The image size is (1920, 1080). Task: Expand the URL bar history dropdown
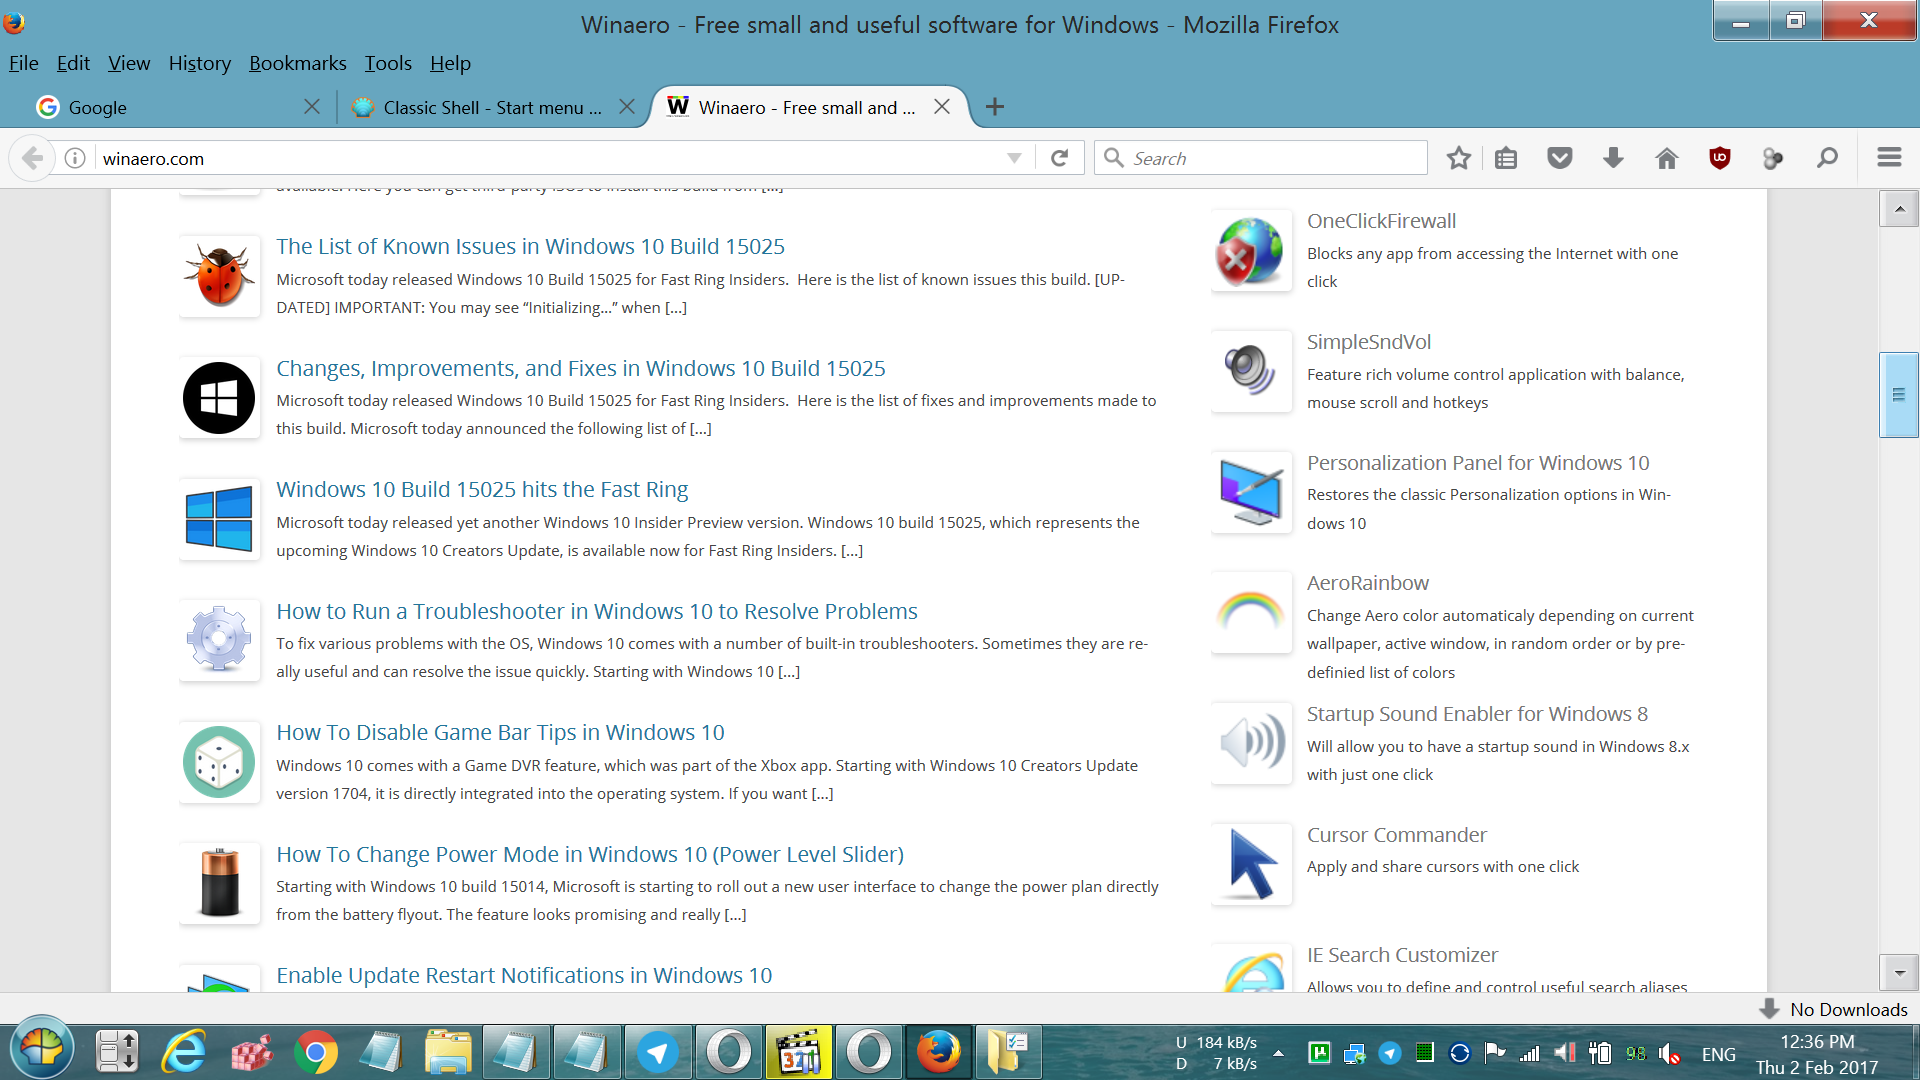point(1014,158)
